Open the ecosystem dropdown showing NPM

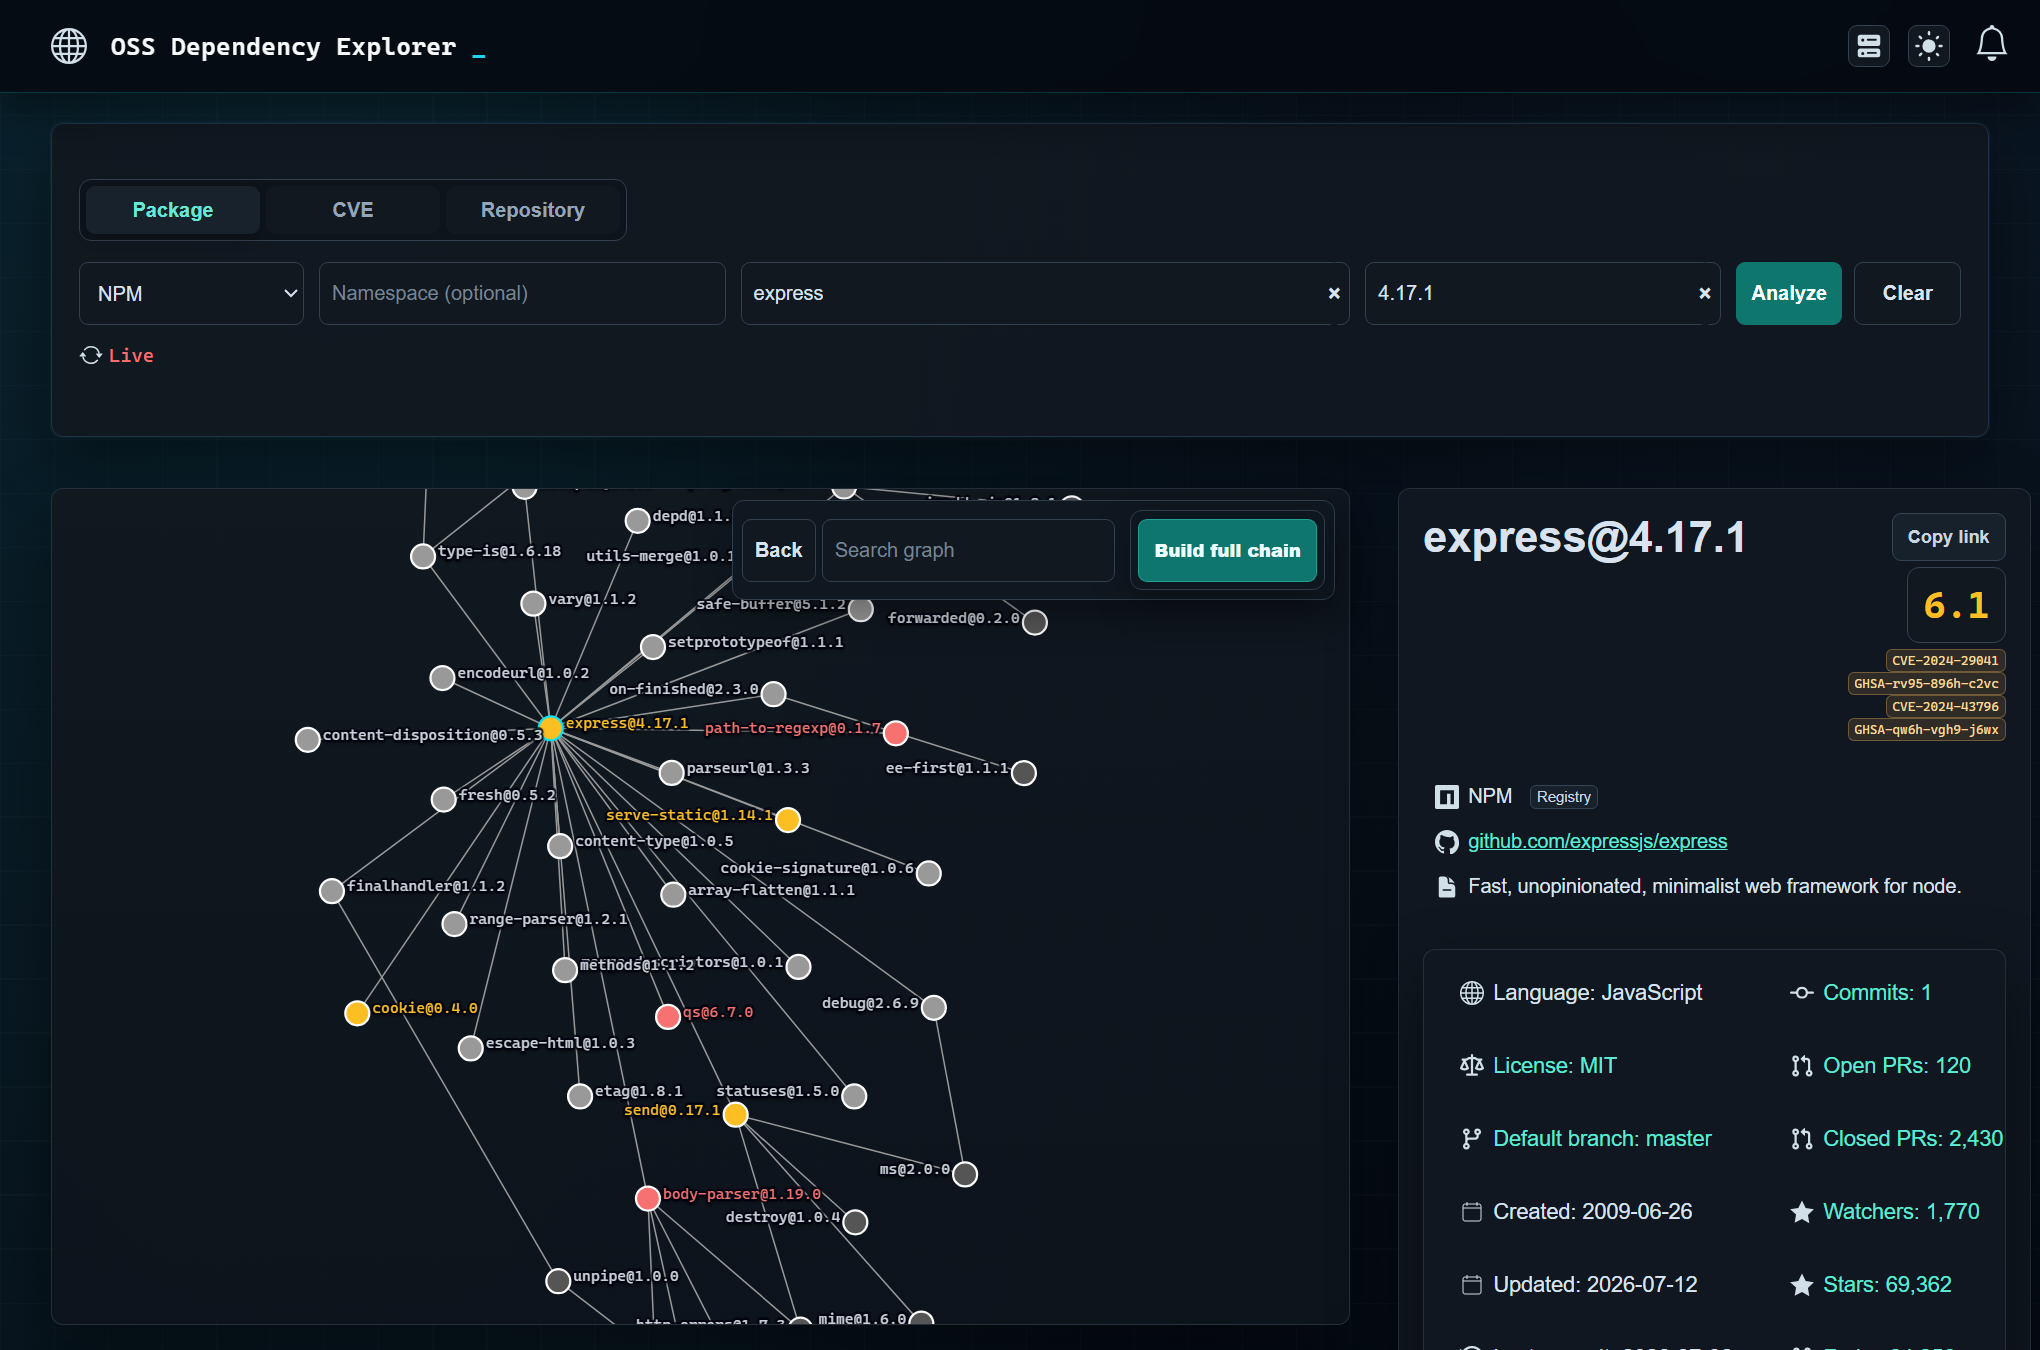(x=191, y=293)
